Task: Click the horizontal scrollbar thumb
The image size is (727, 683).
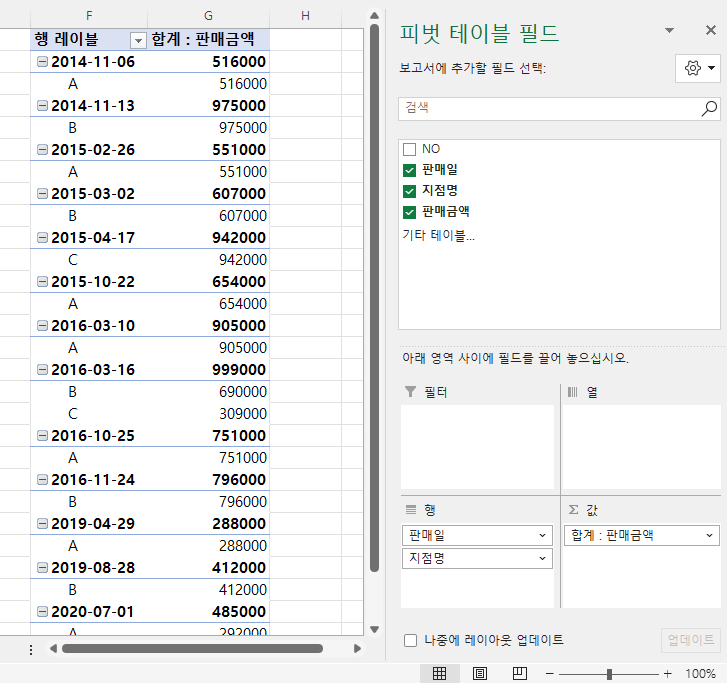Action: pyautogui.click(x=192, y=648)
